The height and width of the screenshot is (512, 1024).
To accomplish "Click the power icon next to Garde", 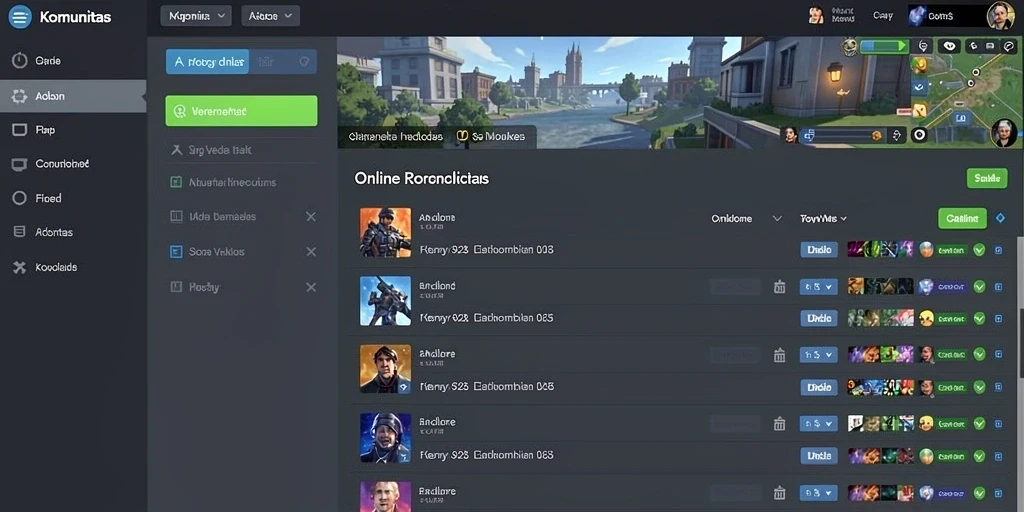I will [20, 61].
